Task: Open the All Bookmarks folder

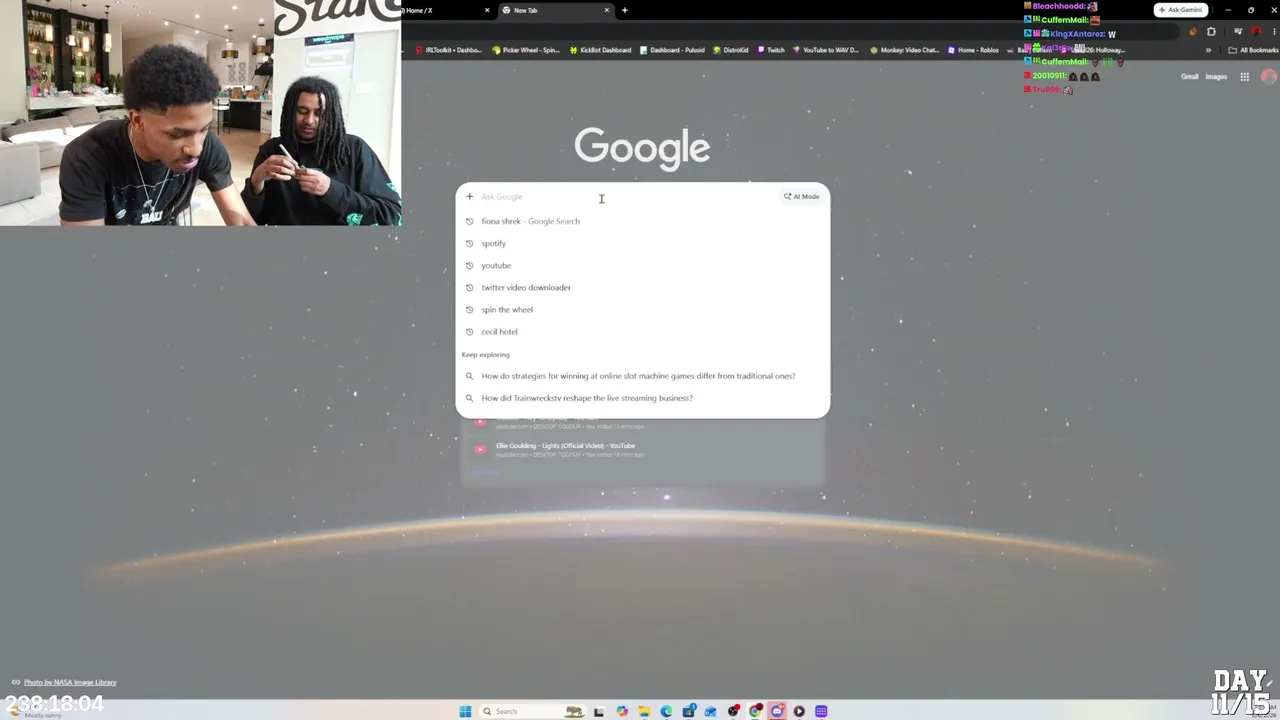Action: coord(1254,50)
